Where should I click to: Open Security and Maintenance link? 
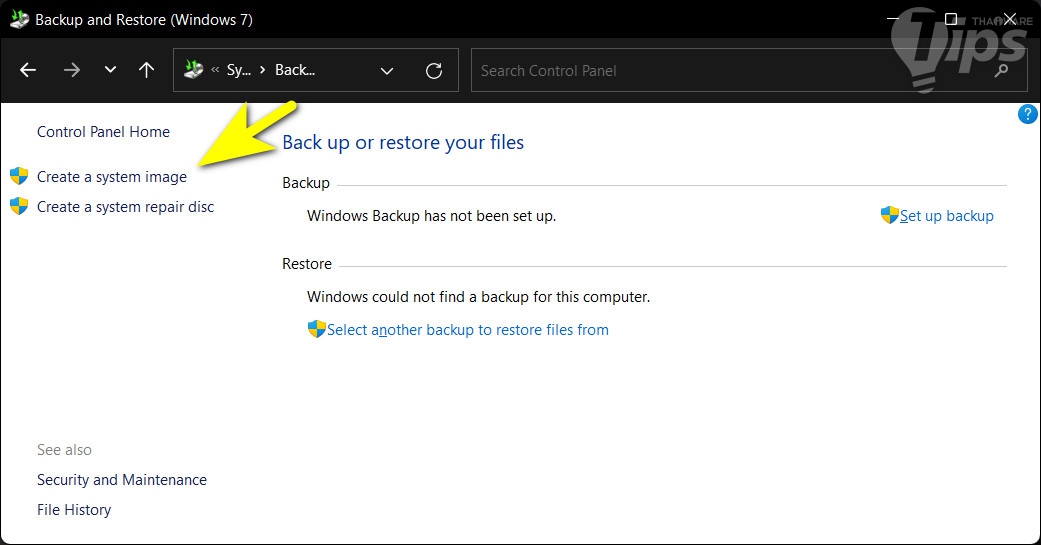[122, 480]
